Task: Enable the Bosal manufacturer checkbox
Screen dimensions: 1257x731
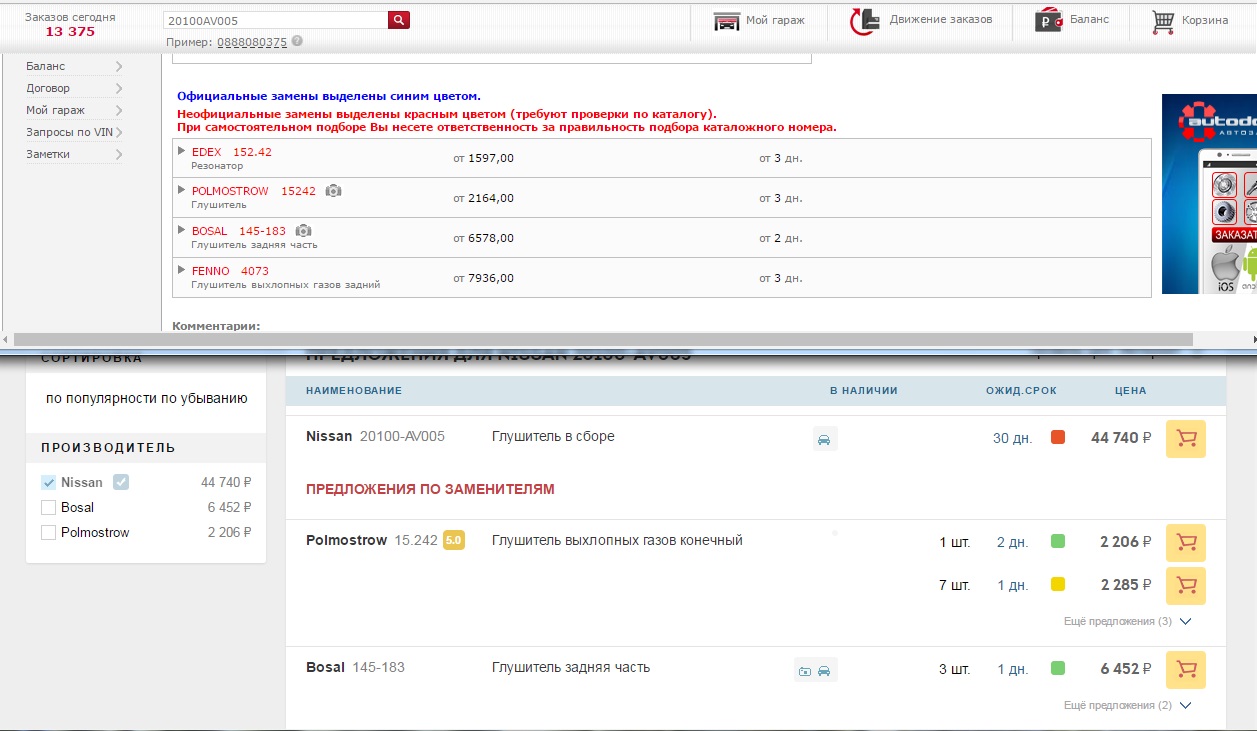Action: 48,507
